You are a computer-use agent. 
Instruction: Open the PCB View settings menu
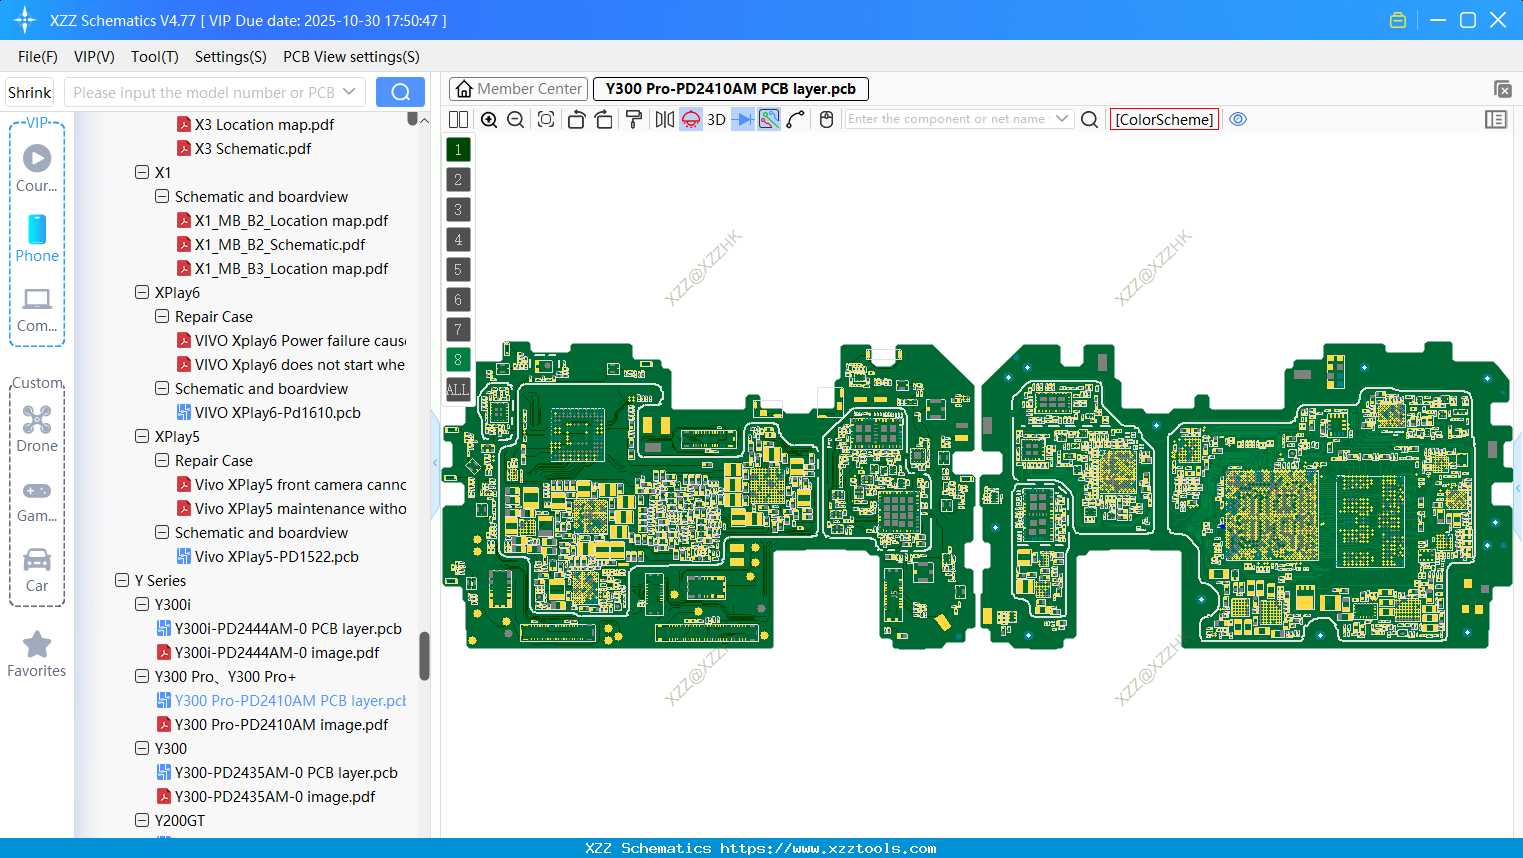[350, 57]
